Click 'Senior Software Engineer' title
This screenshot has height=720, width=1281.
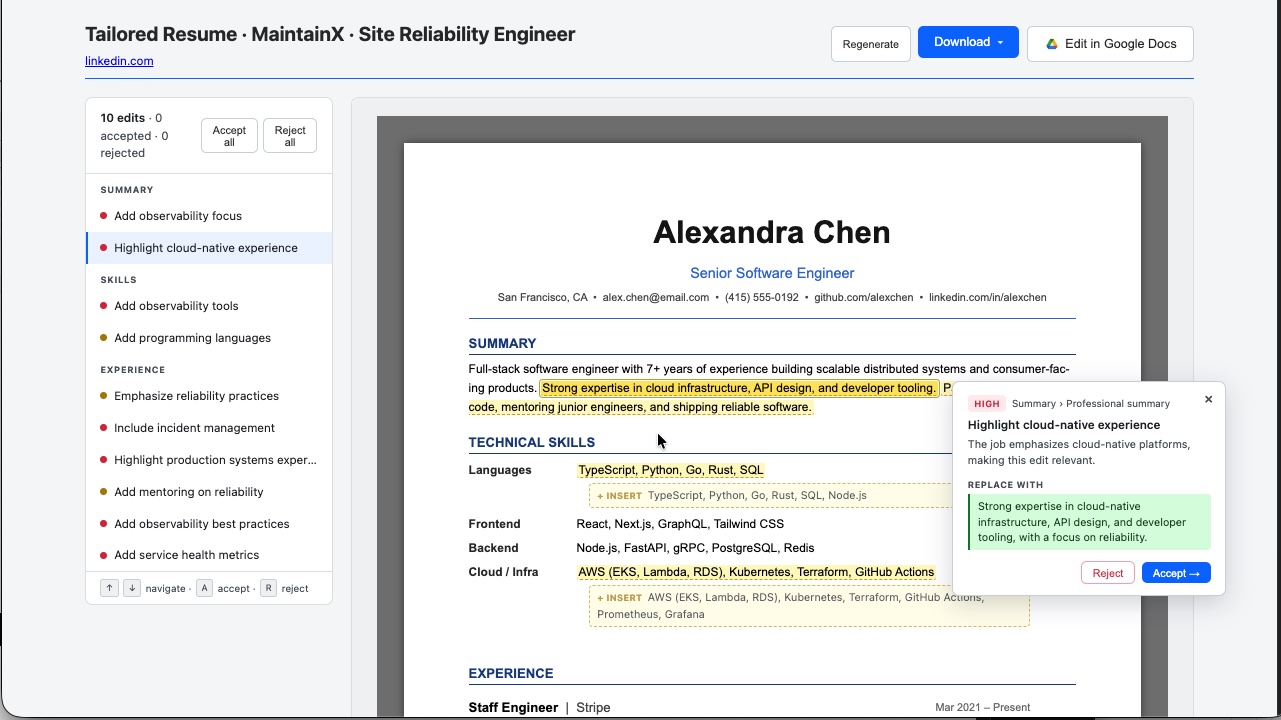(772, 273)
